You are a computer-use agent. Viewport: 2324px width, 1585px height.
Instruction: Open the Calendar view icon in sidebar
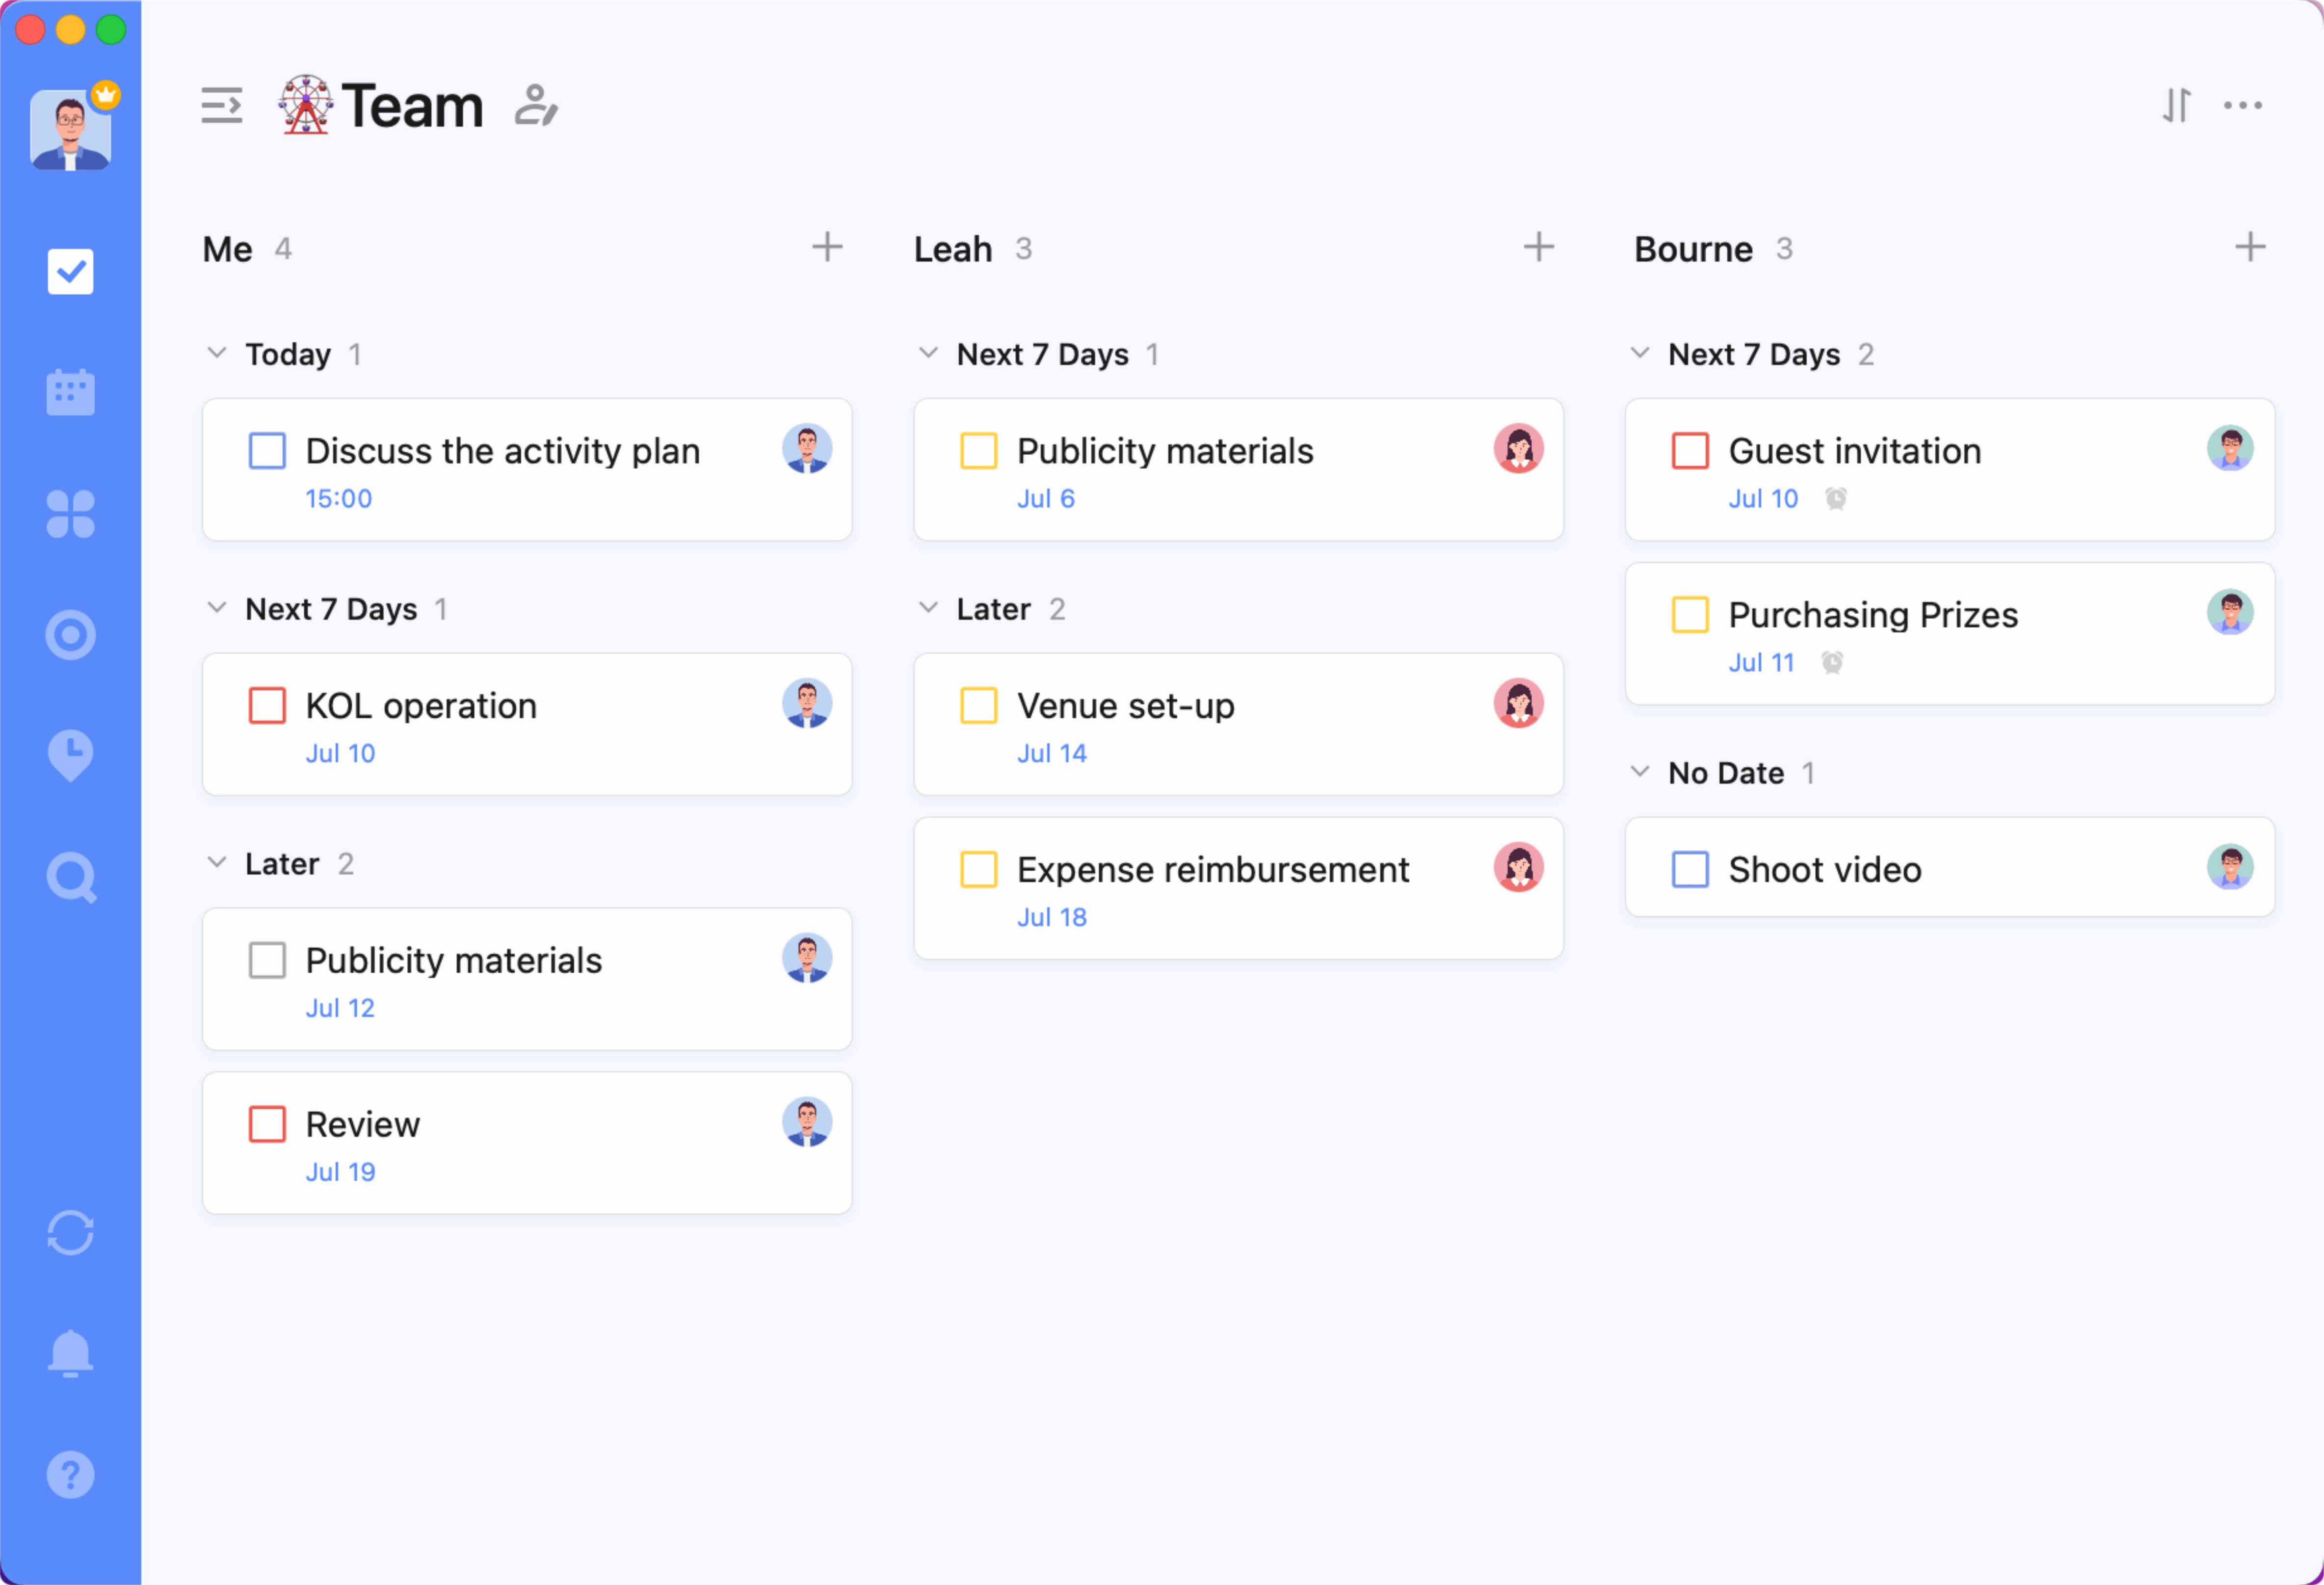71,390
